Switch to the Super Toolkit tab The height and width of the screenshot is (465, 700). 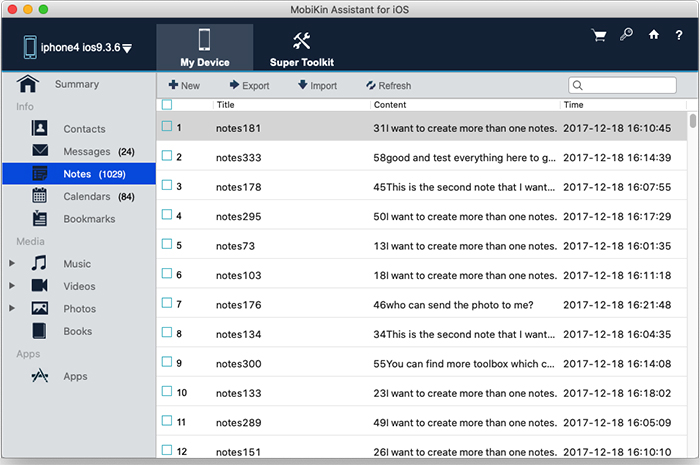[x=302, y=47]
